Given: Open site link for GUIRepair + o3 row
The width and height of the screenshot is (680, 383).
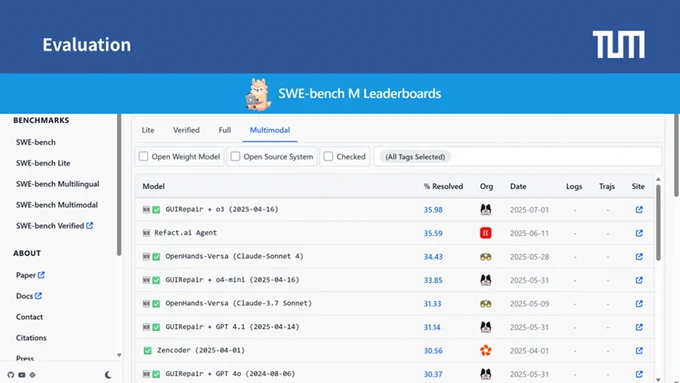Looking at the screenshot, I should [639, 210].
